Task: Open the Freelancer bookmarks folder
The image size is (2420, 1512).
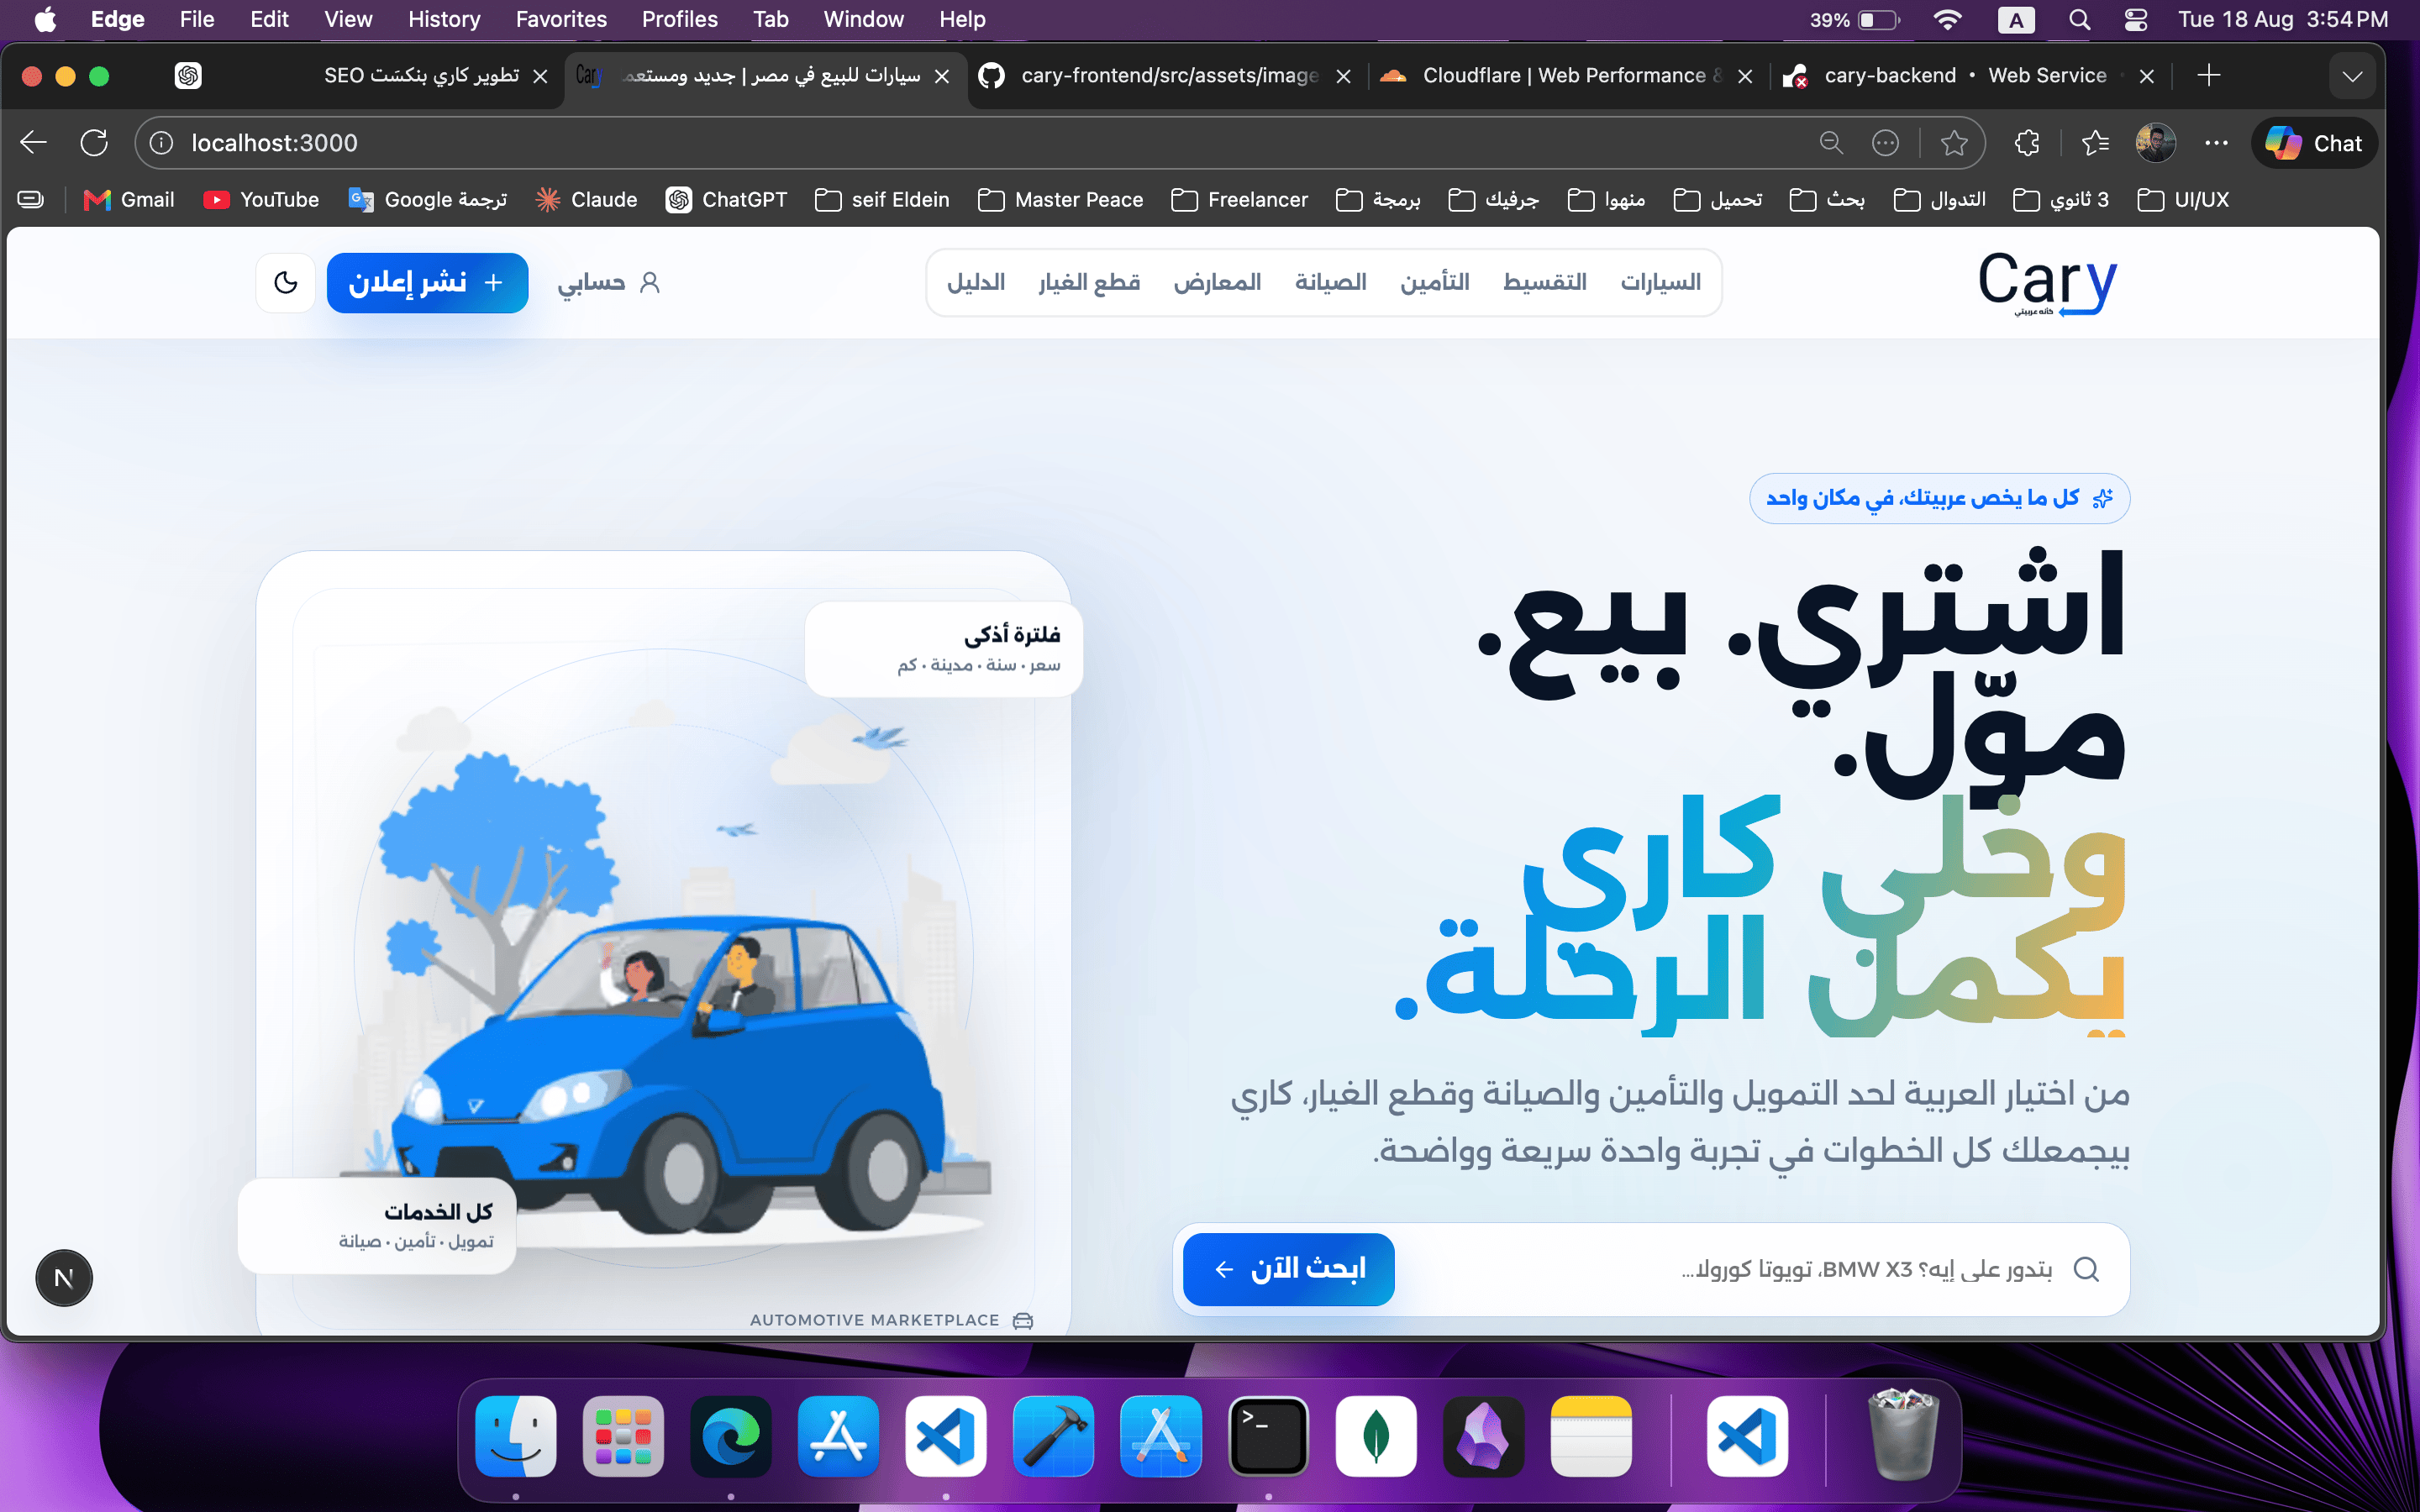Action: coord(1239,200)
